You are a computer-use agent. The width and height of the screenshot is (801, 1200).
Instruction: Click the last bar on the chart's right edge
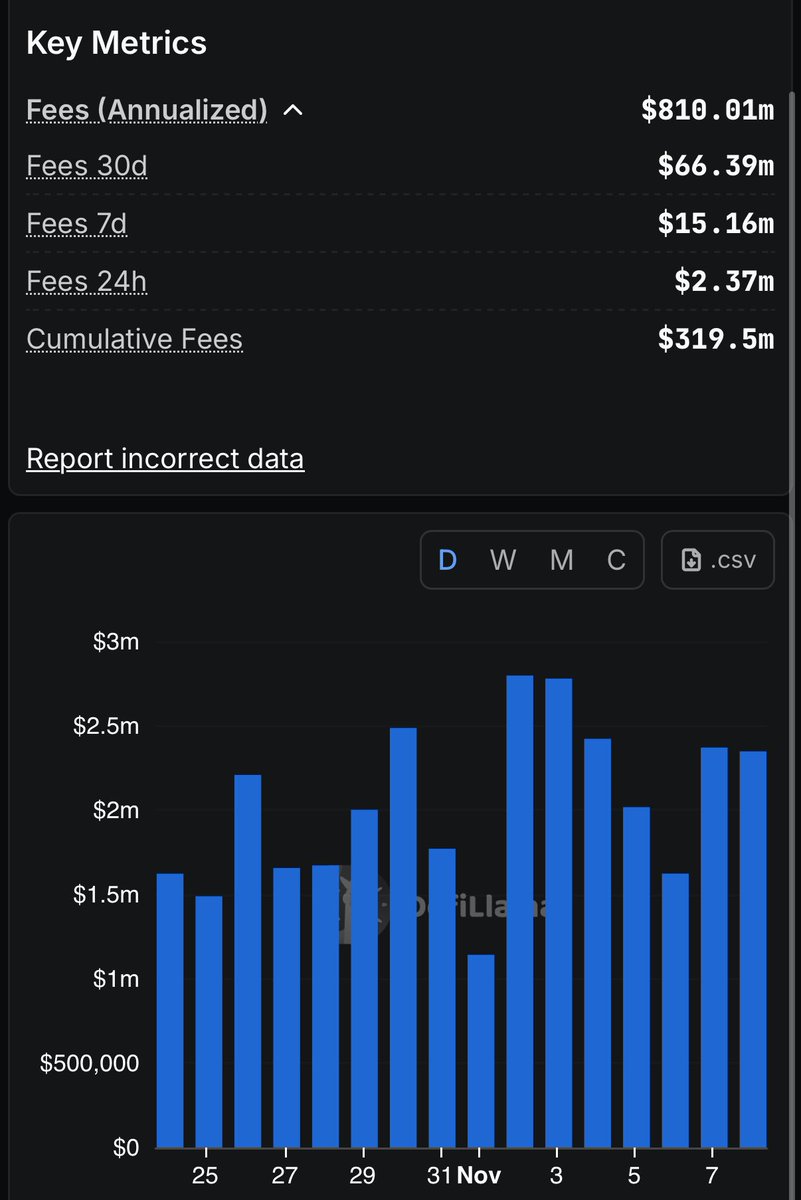click(753, 949)
